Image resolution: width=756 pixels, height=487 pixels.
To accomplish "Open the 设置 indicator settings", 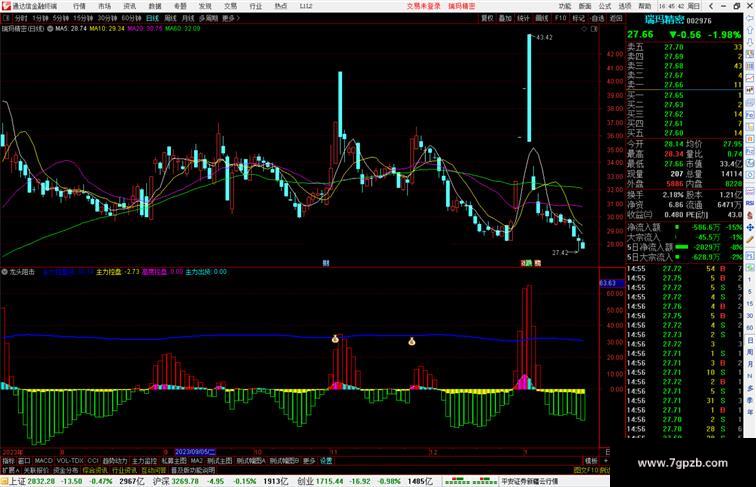I will (x=326, y=461).
